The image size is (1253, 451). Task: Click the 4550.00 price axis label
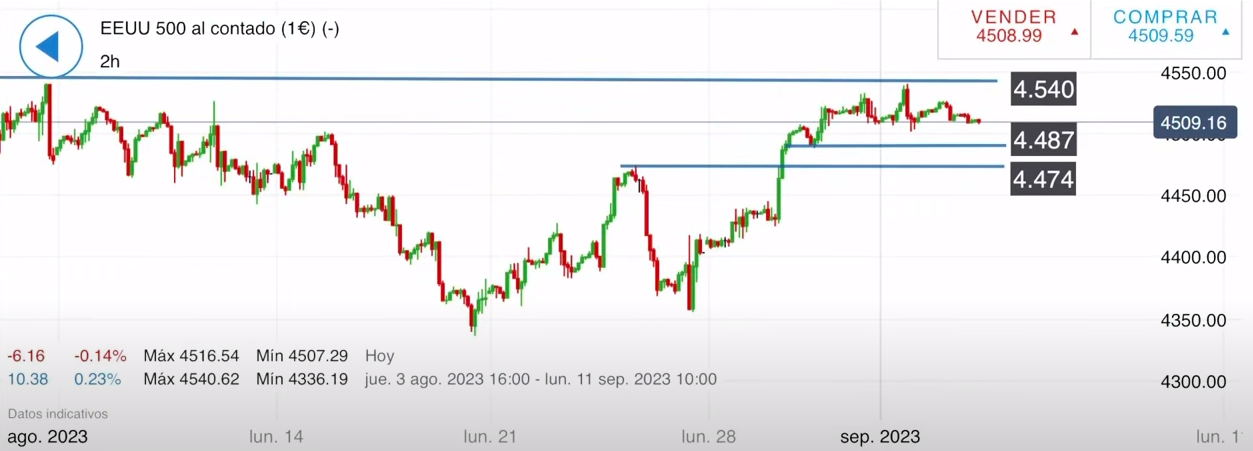(1192, 73)
